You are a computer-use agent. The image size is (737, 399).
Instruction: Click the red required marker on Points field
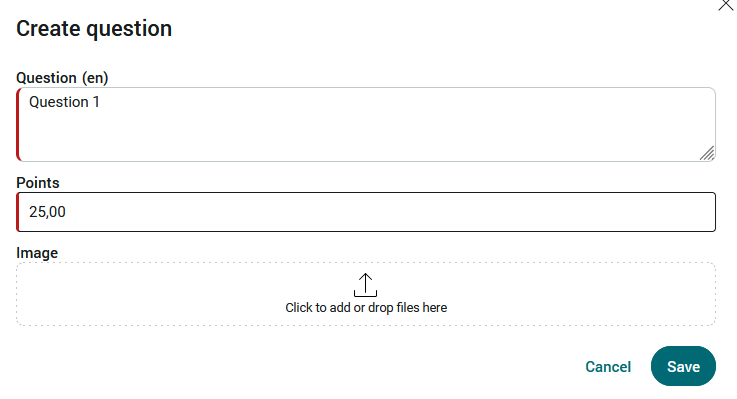click(x=18, y=212)
